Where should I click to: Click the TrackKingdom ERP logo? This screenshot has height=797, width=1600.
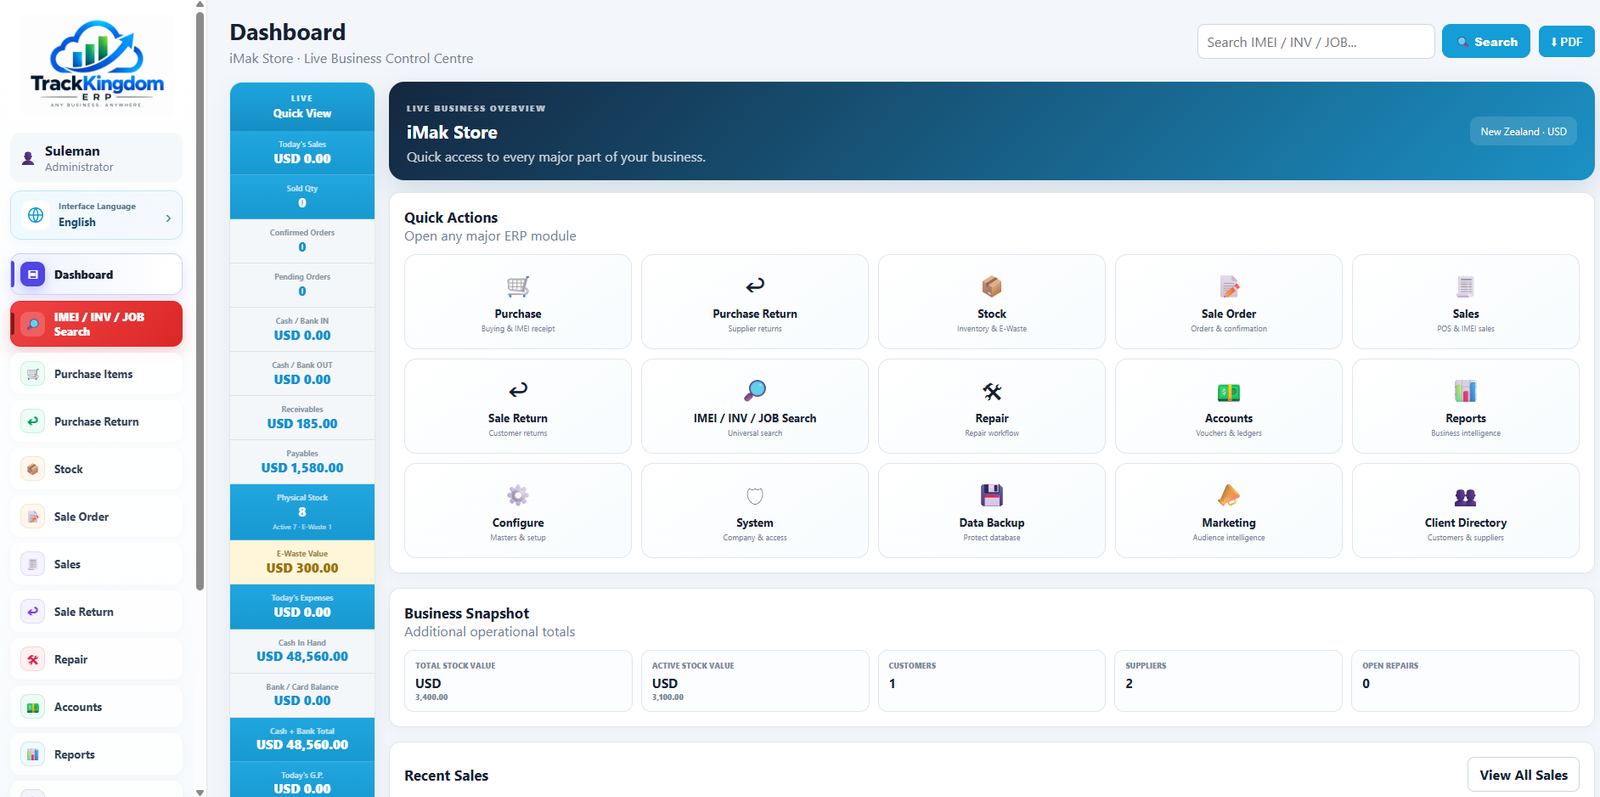[x=97, y=64]
